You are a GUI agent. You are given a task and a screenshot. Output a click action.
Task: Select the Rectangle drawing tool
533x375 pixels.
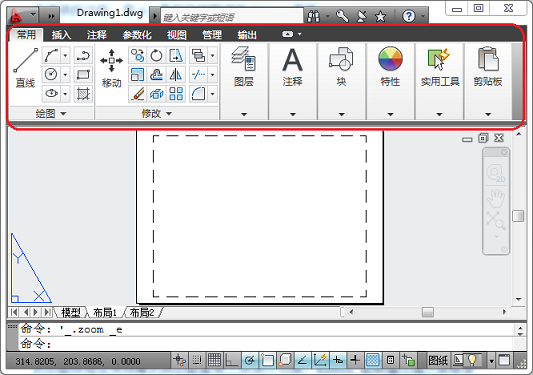(83, 74)
